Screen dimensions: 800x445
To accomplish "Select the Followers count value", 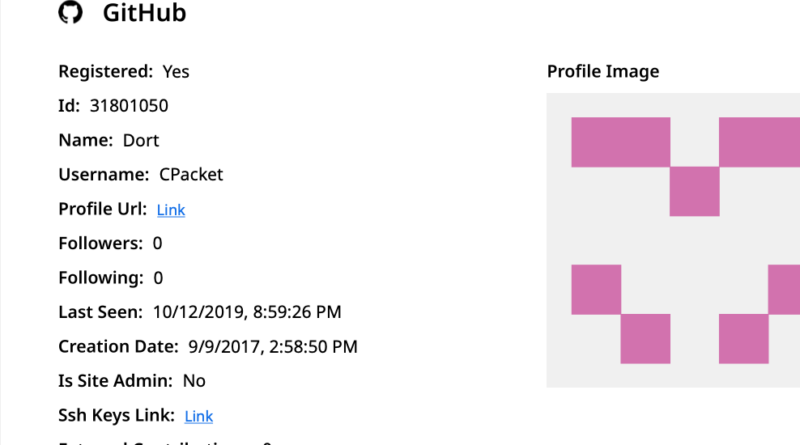I will [158, 244].
